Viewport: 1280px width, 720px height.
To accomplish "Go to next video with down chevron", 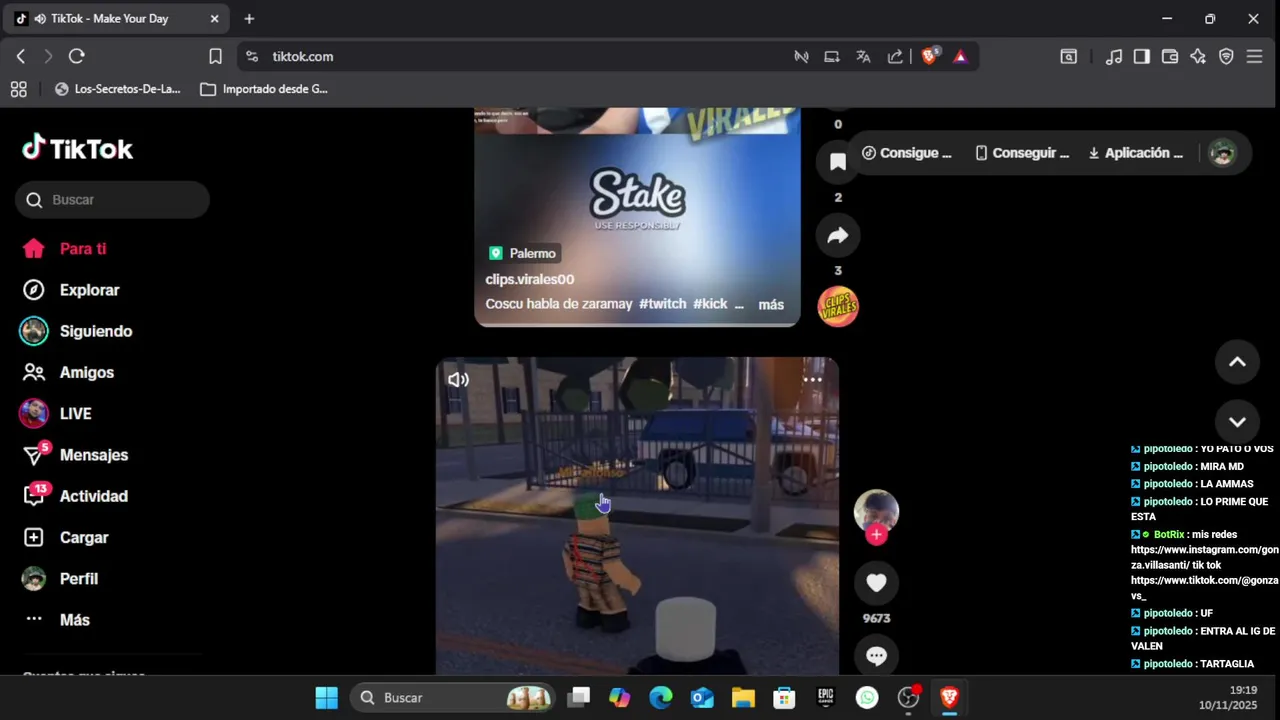I will coord(1237,422).
